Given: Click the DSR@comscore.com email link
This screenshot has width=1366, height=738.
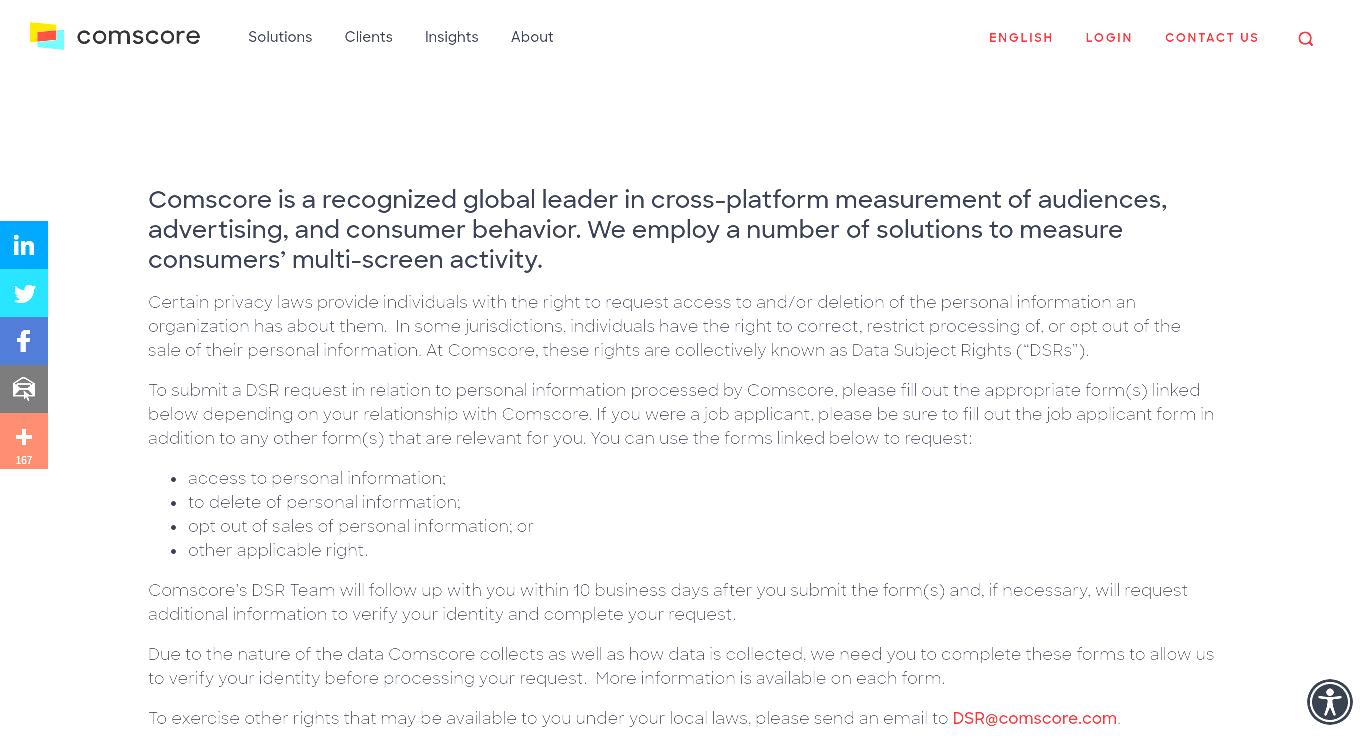Looking at the screenshot, I should [x=1034, y=718].
